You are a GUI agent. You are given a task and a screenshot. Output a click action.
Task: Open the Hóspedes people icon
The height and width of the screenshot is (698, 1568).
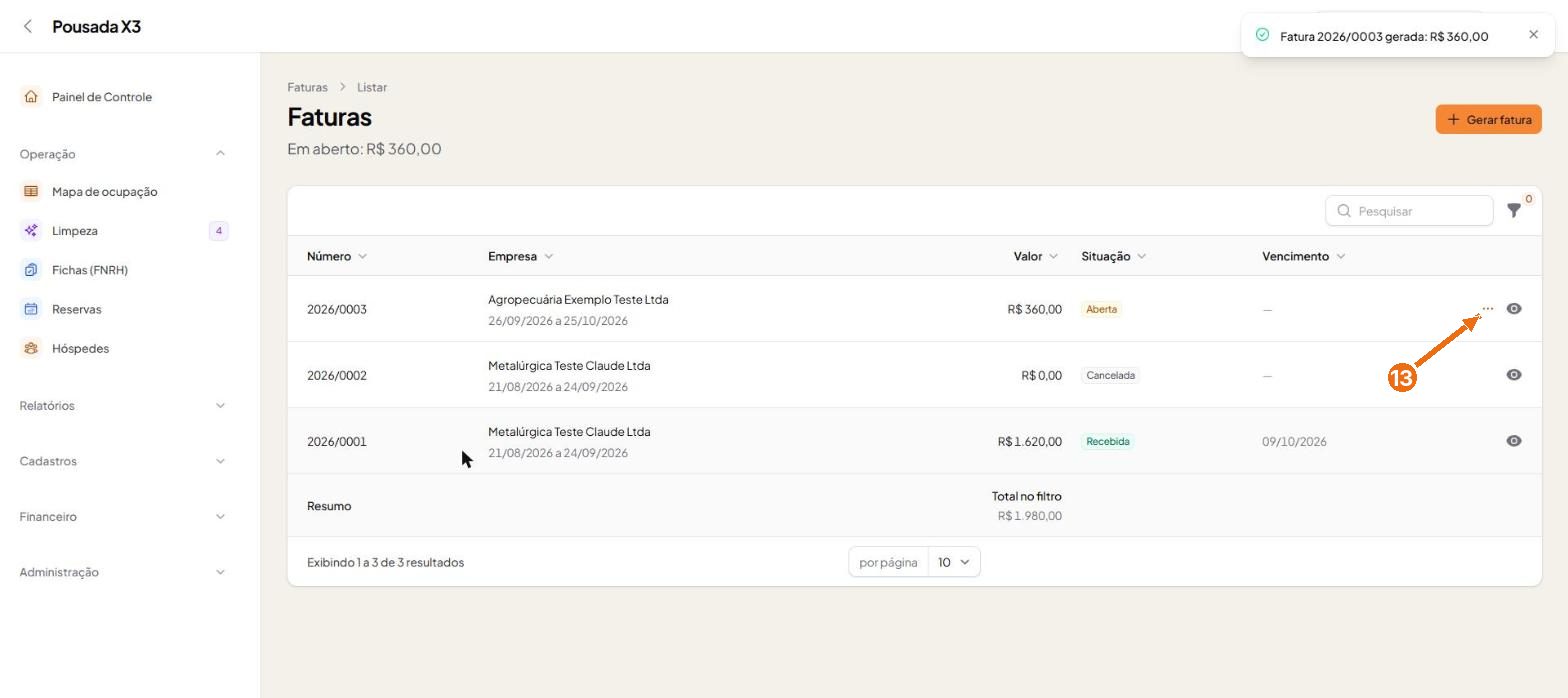(31, 348)
